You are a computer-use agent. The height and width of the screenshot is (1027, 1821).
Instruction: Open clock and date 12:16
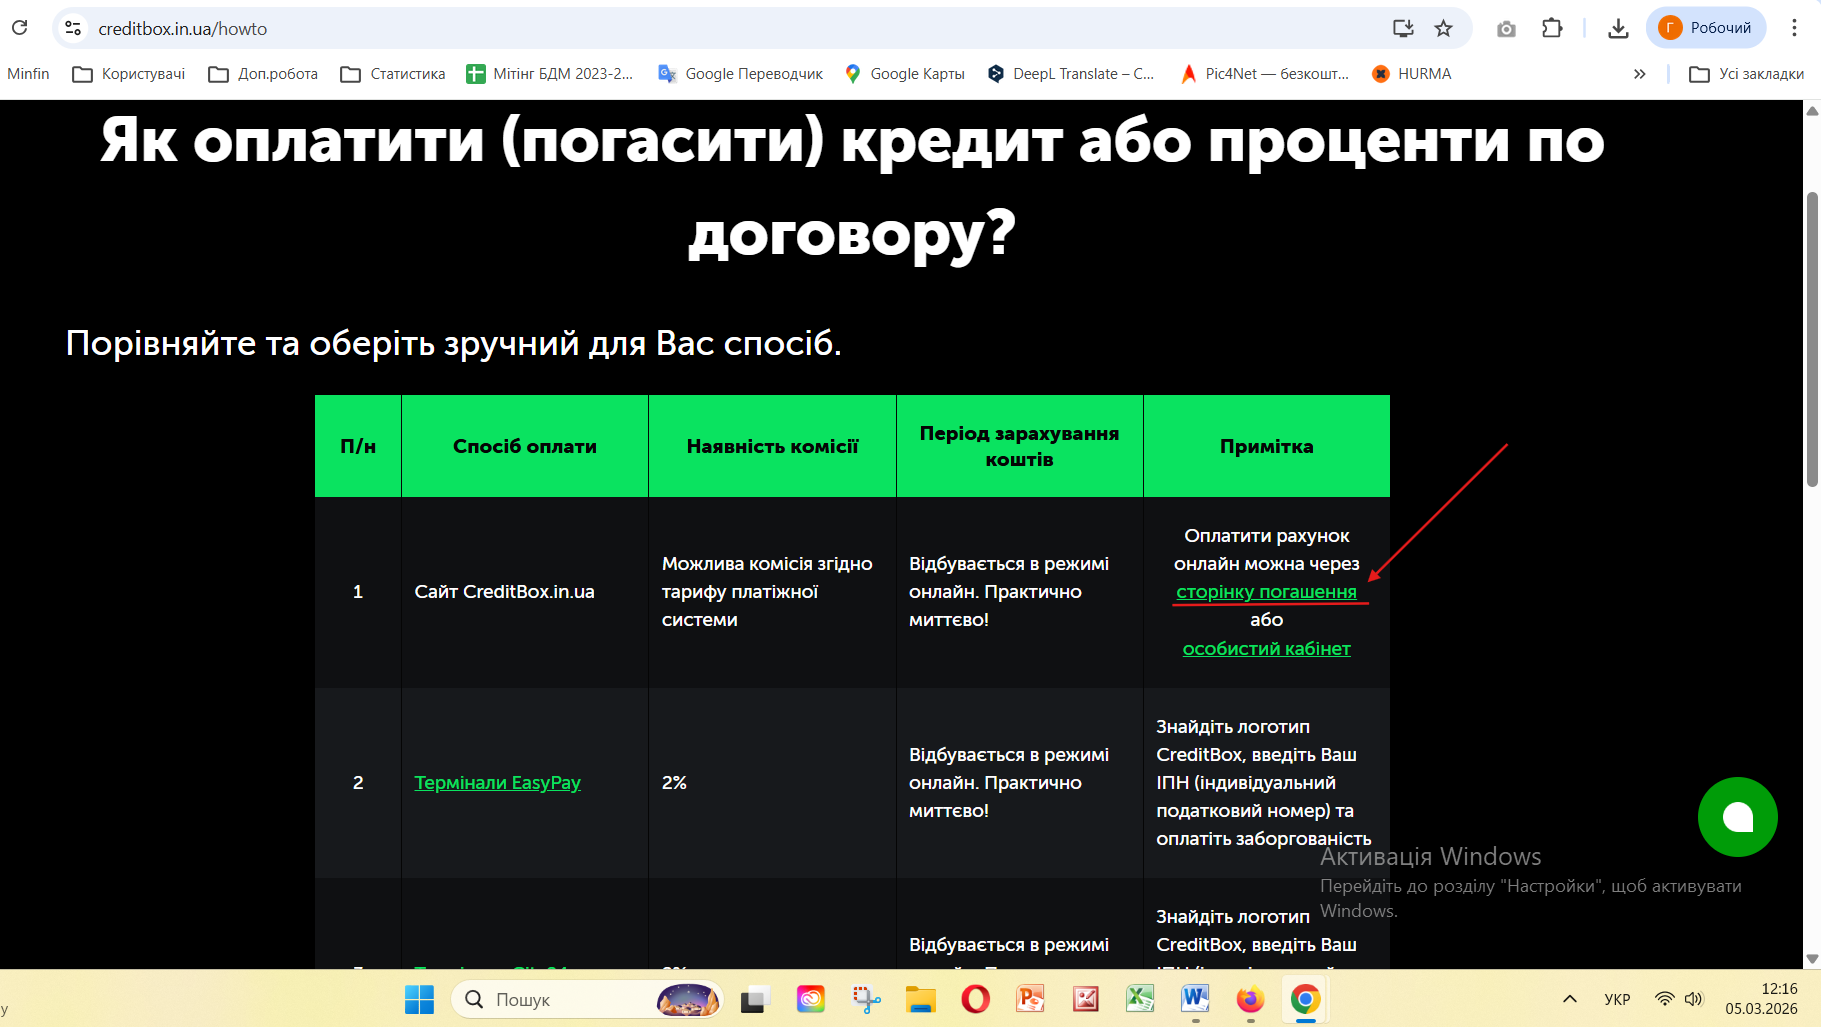point(1762,999)
